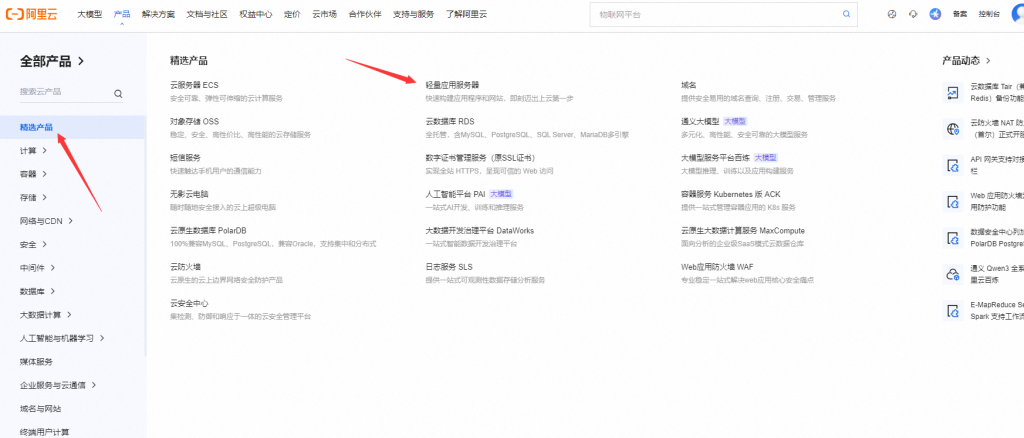1024x438 pixels.
Task: Expand the 计算 category
Action: (44, 150)
